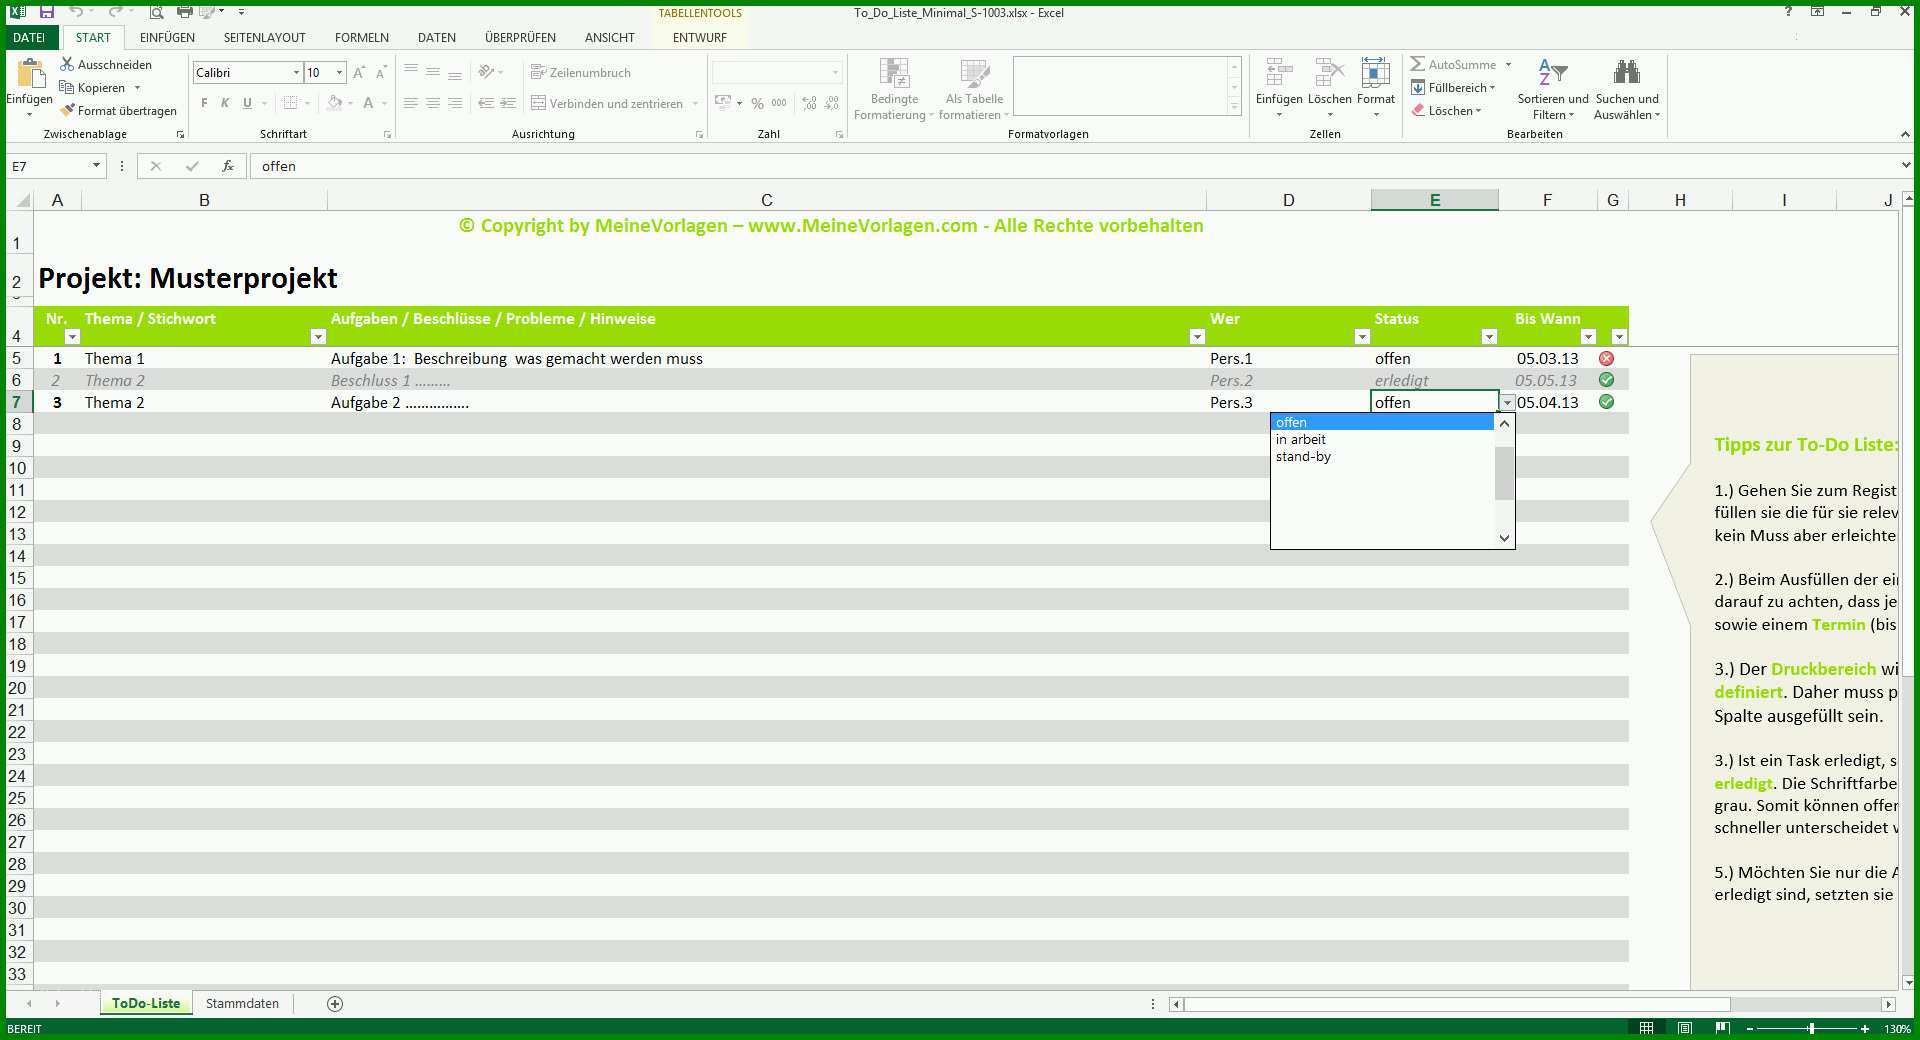The width and height of the screenshot is (1920, 1040).
Task: Open the font size dropdown
Action: [339, 73]
